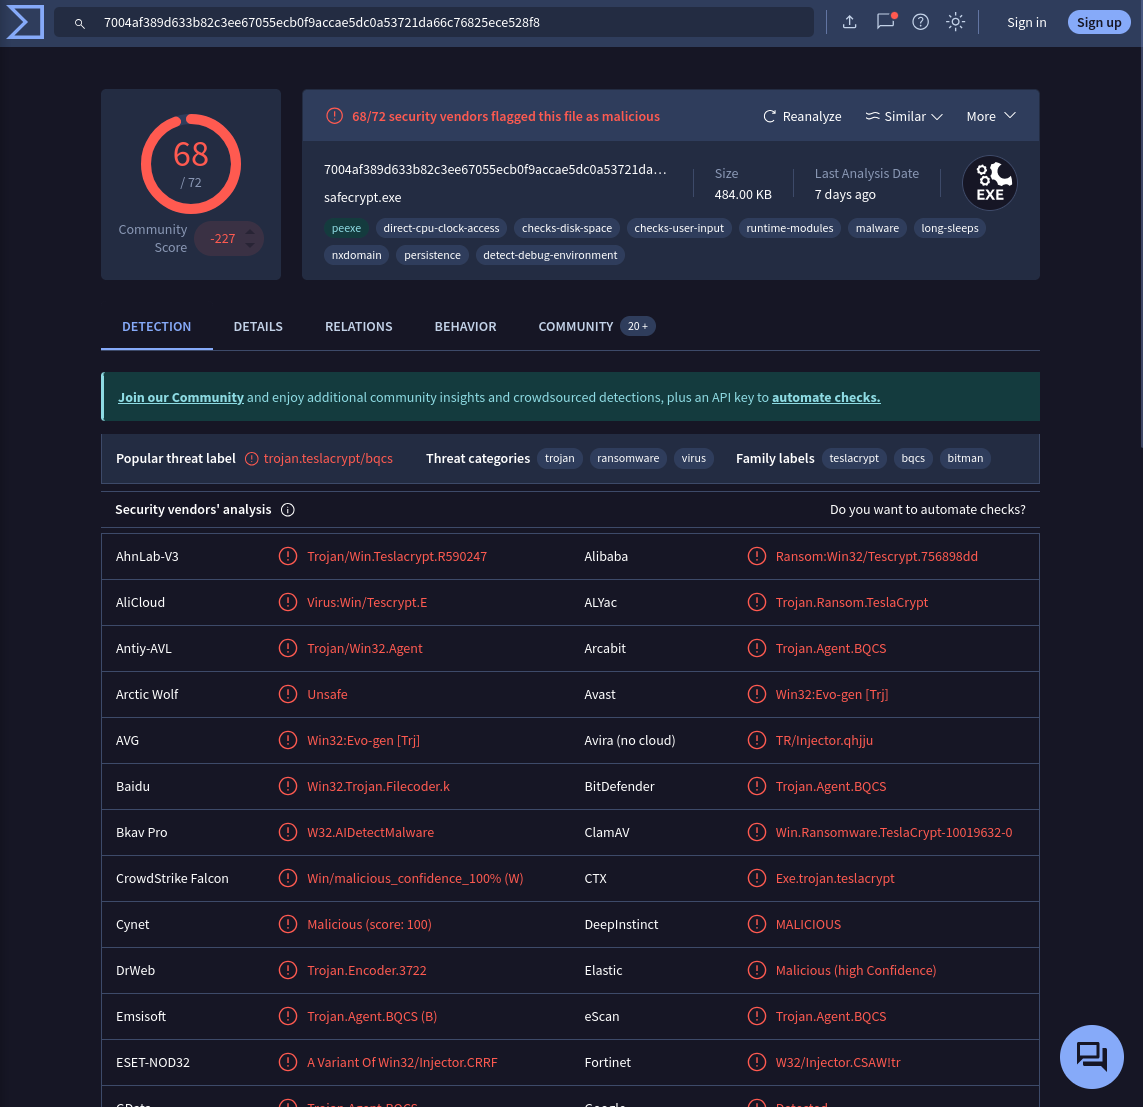Vote down the community score arrow
1143x1107 pixels.
(x=250, y=245)
